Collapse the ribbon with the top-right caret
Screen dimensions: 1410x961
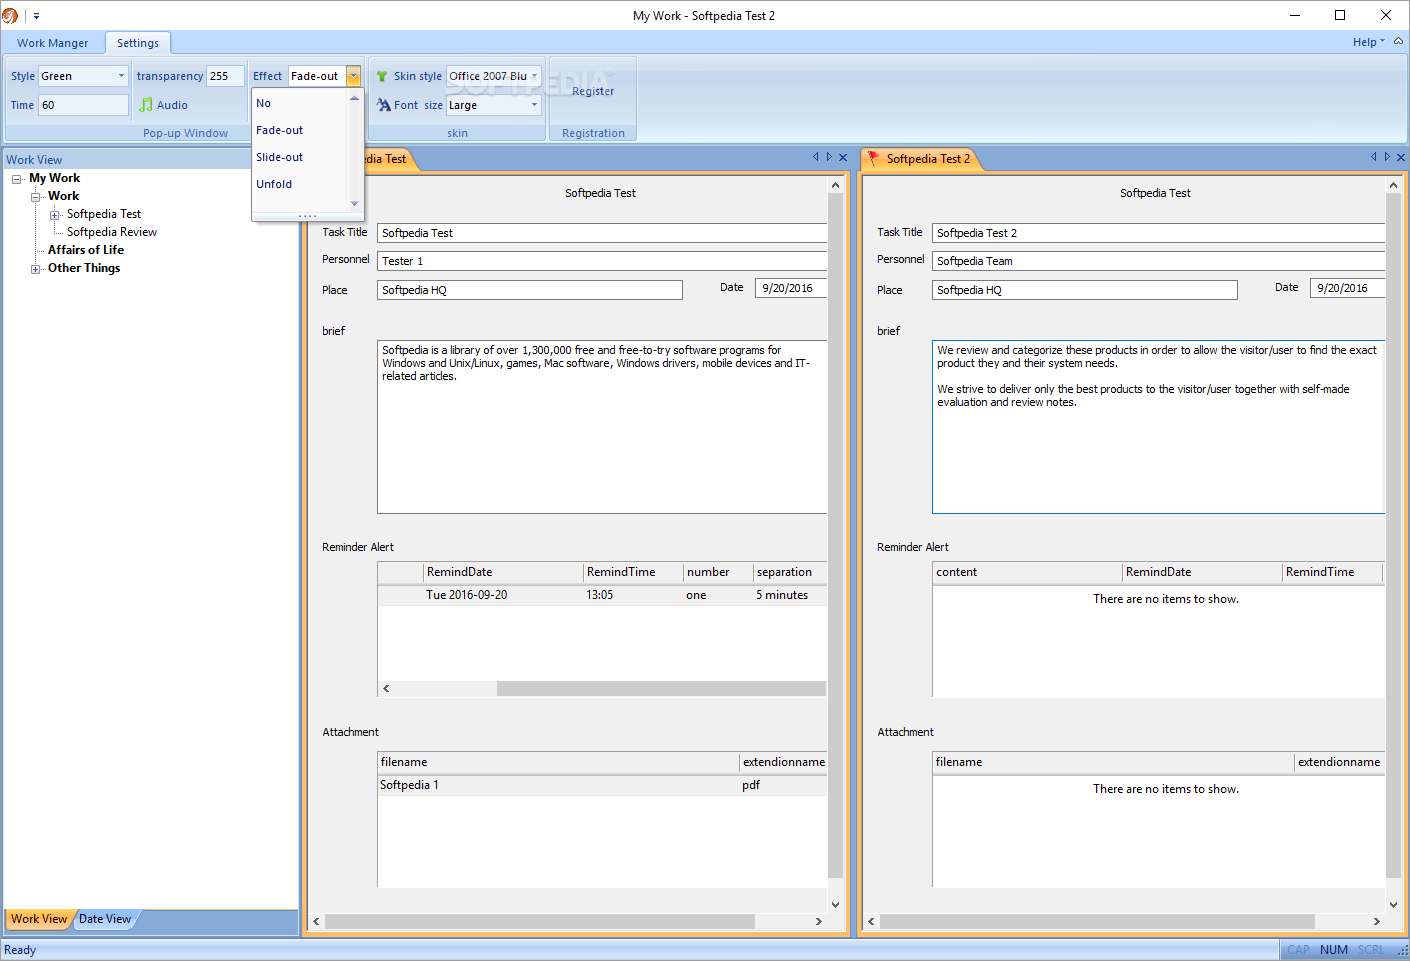click(1399, 42)
